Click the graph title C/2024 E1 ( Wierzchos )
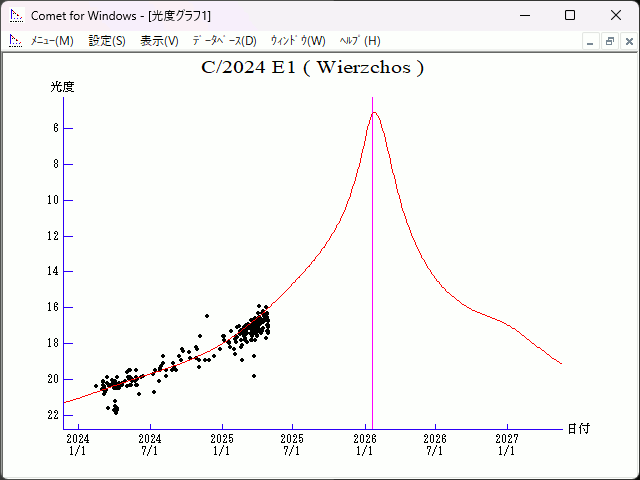Image resolution: width=640 pixels, height=480 pixels. [313, 68]
